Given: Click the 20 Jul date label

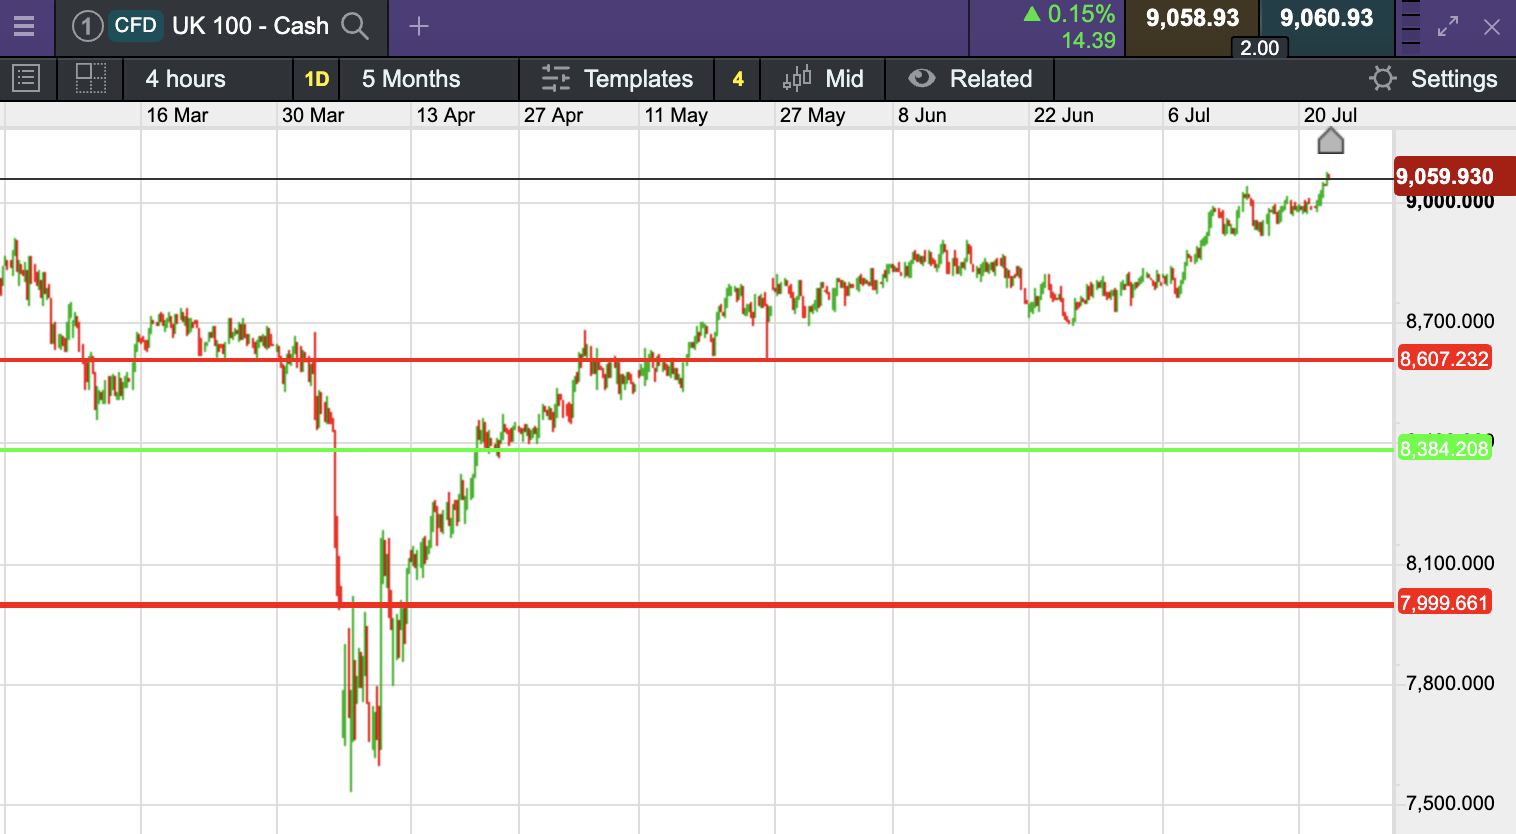Looking at the screenshot, I should [1330, 115].
